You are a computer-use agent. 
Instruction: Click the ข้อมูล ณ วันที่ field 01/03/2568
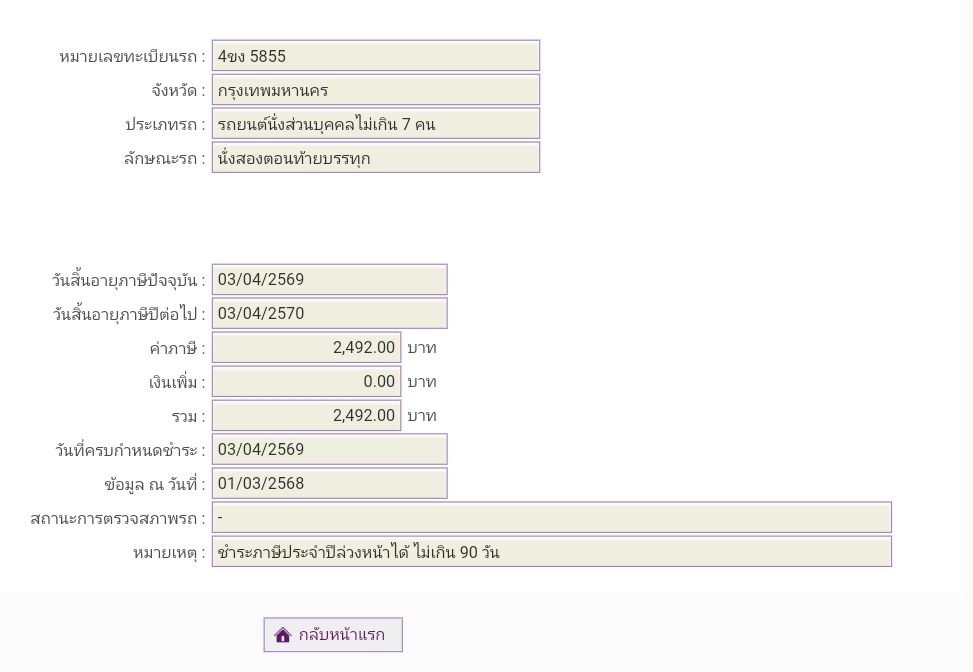tap(330, 483)
